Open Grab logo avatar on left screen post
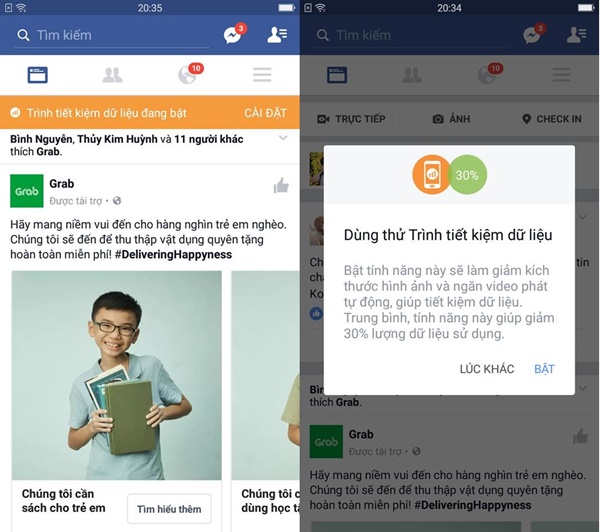Image resolution: width=600 pixels, height=532 pixels. point(27,191)
